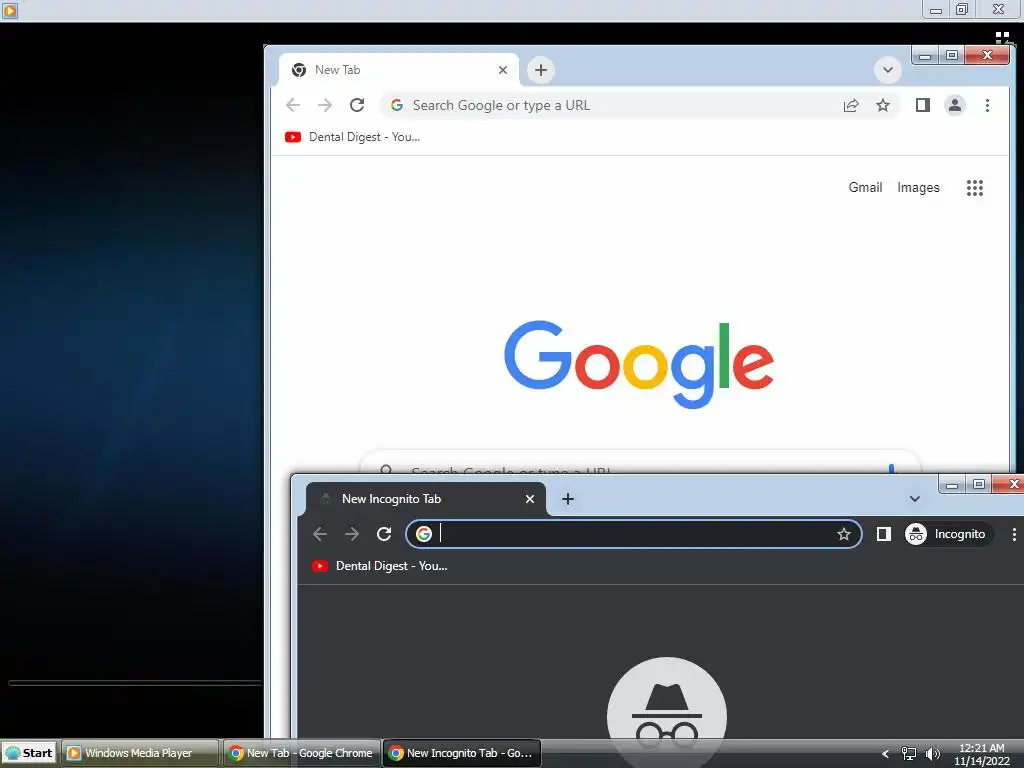Click microphone icon in Google search box

[x=892, y=469]
